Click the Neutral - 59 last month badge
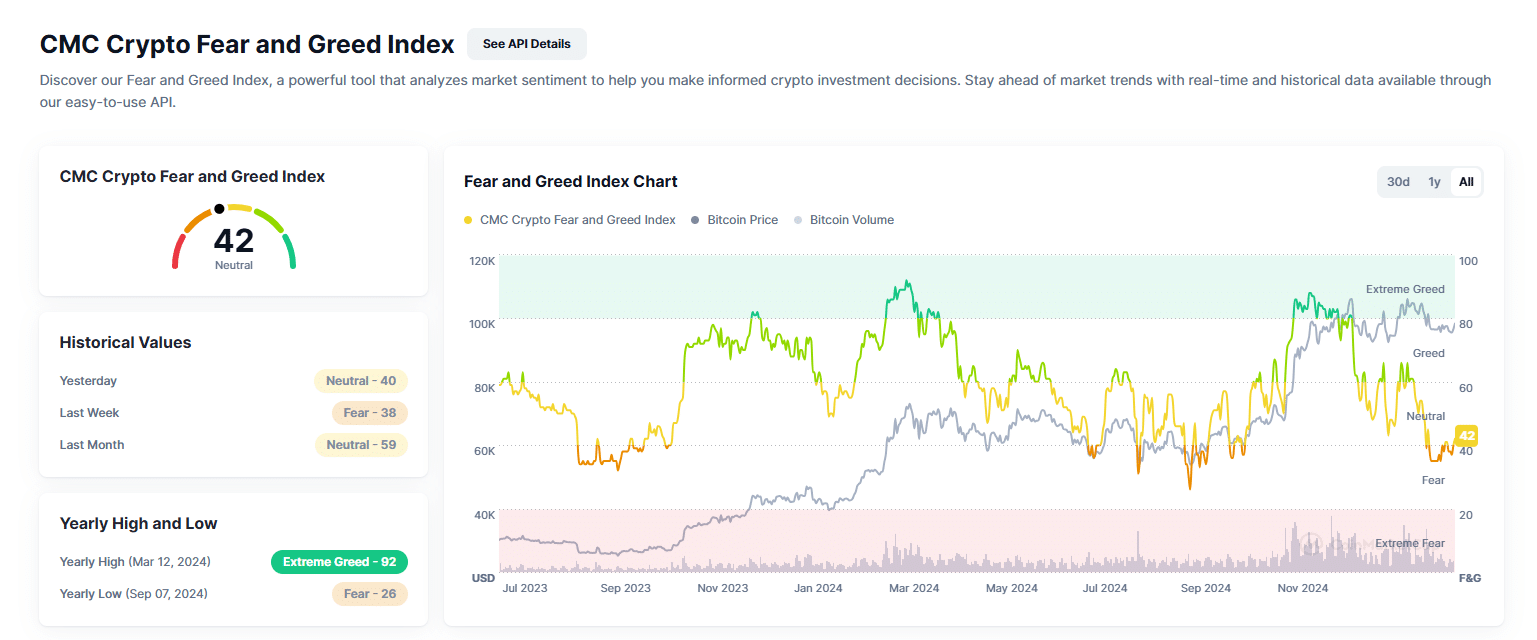Image resolution: width=1537 pixels, height=640 pixels. pyautogui.click(x=361, y=445)
